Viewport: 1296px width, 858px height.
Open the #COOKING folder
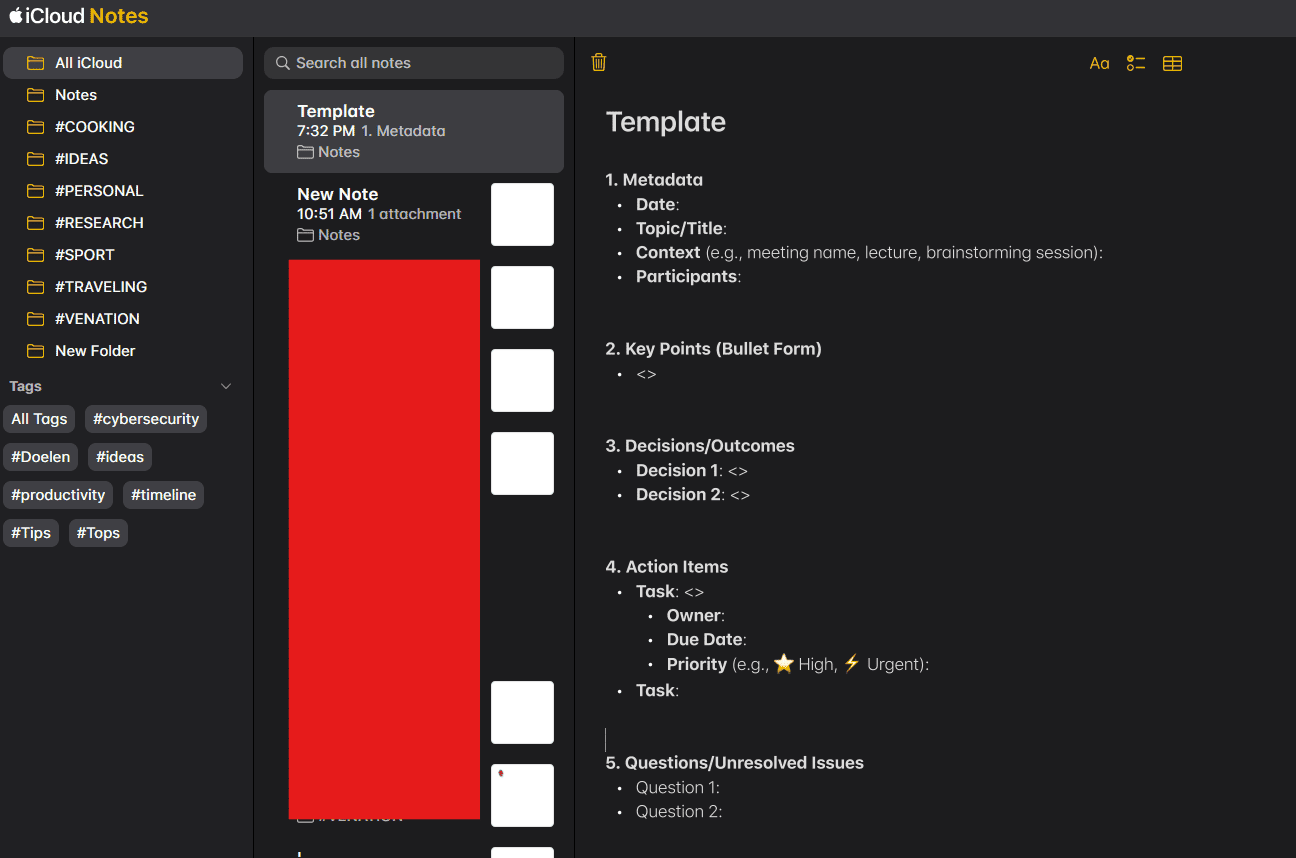click(x=123, y=127)
